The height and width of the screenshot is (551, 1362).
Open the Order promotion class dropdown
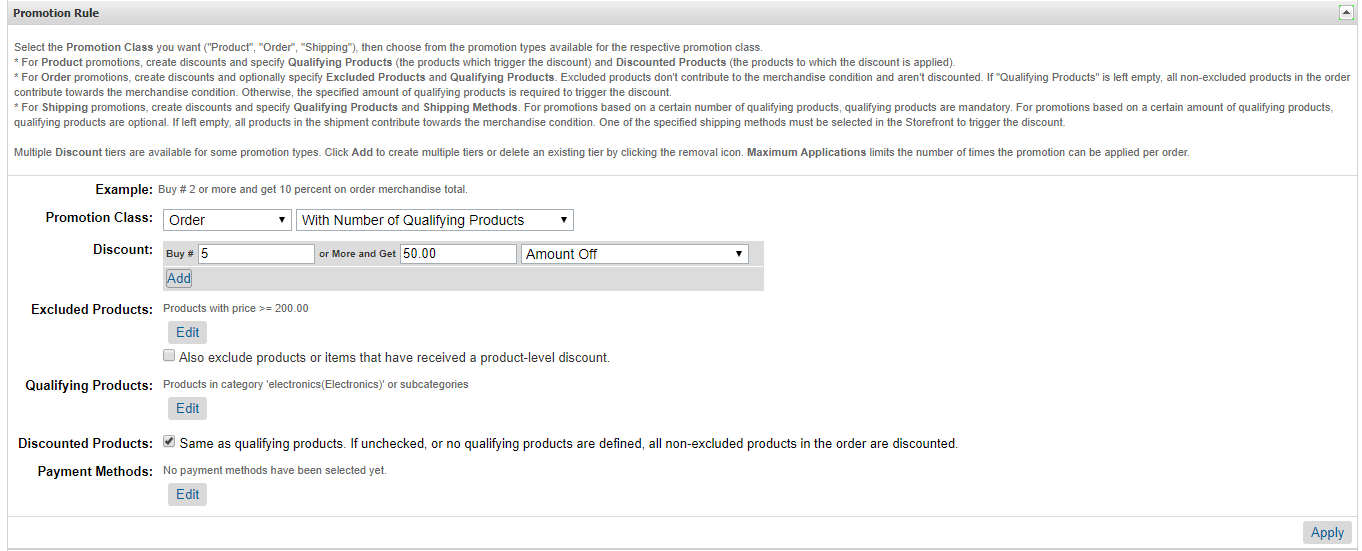coord(227,220)
